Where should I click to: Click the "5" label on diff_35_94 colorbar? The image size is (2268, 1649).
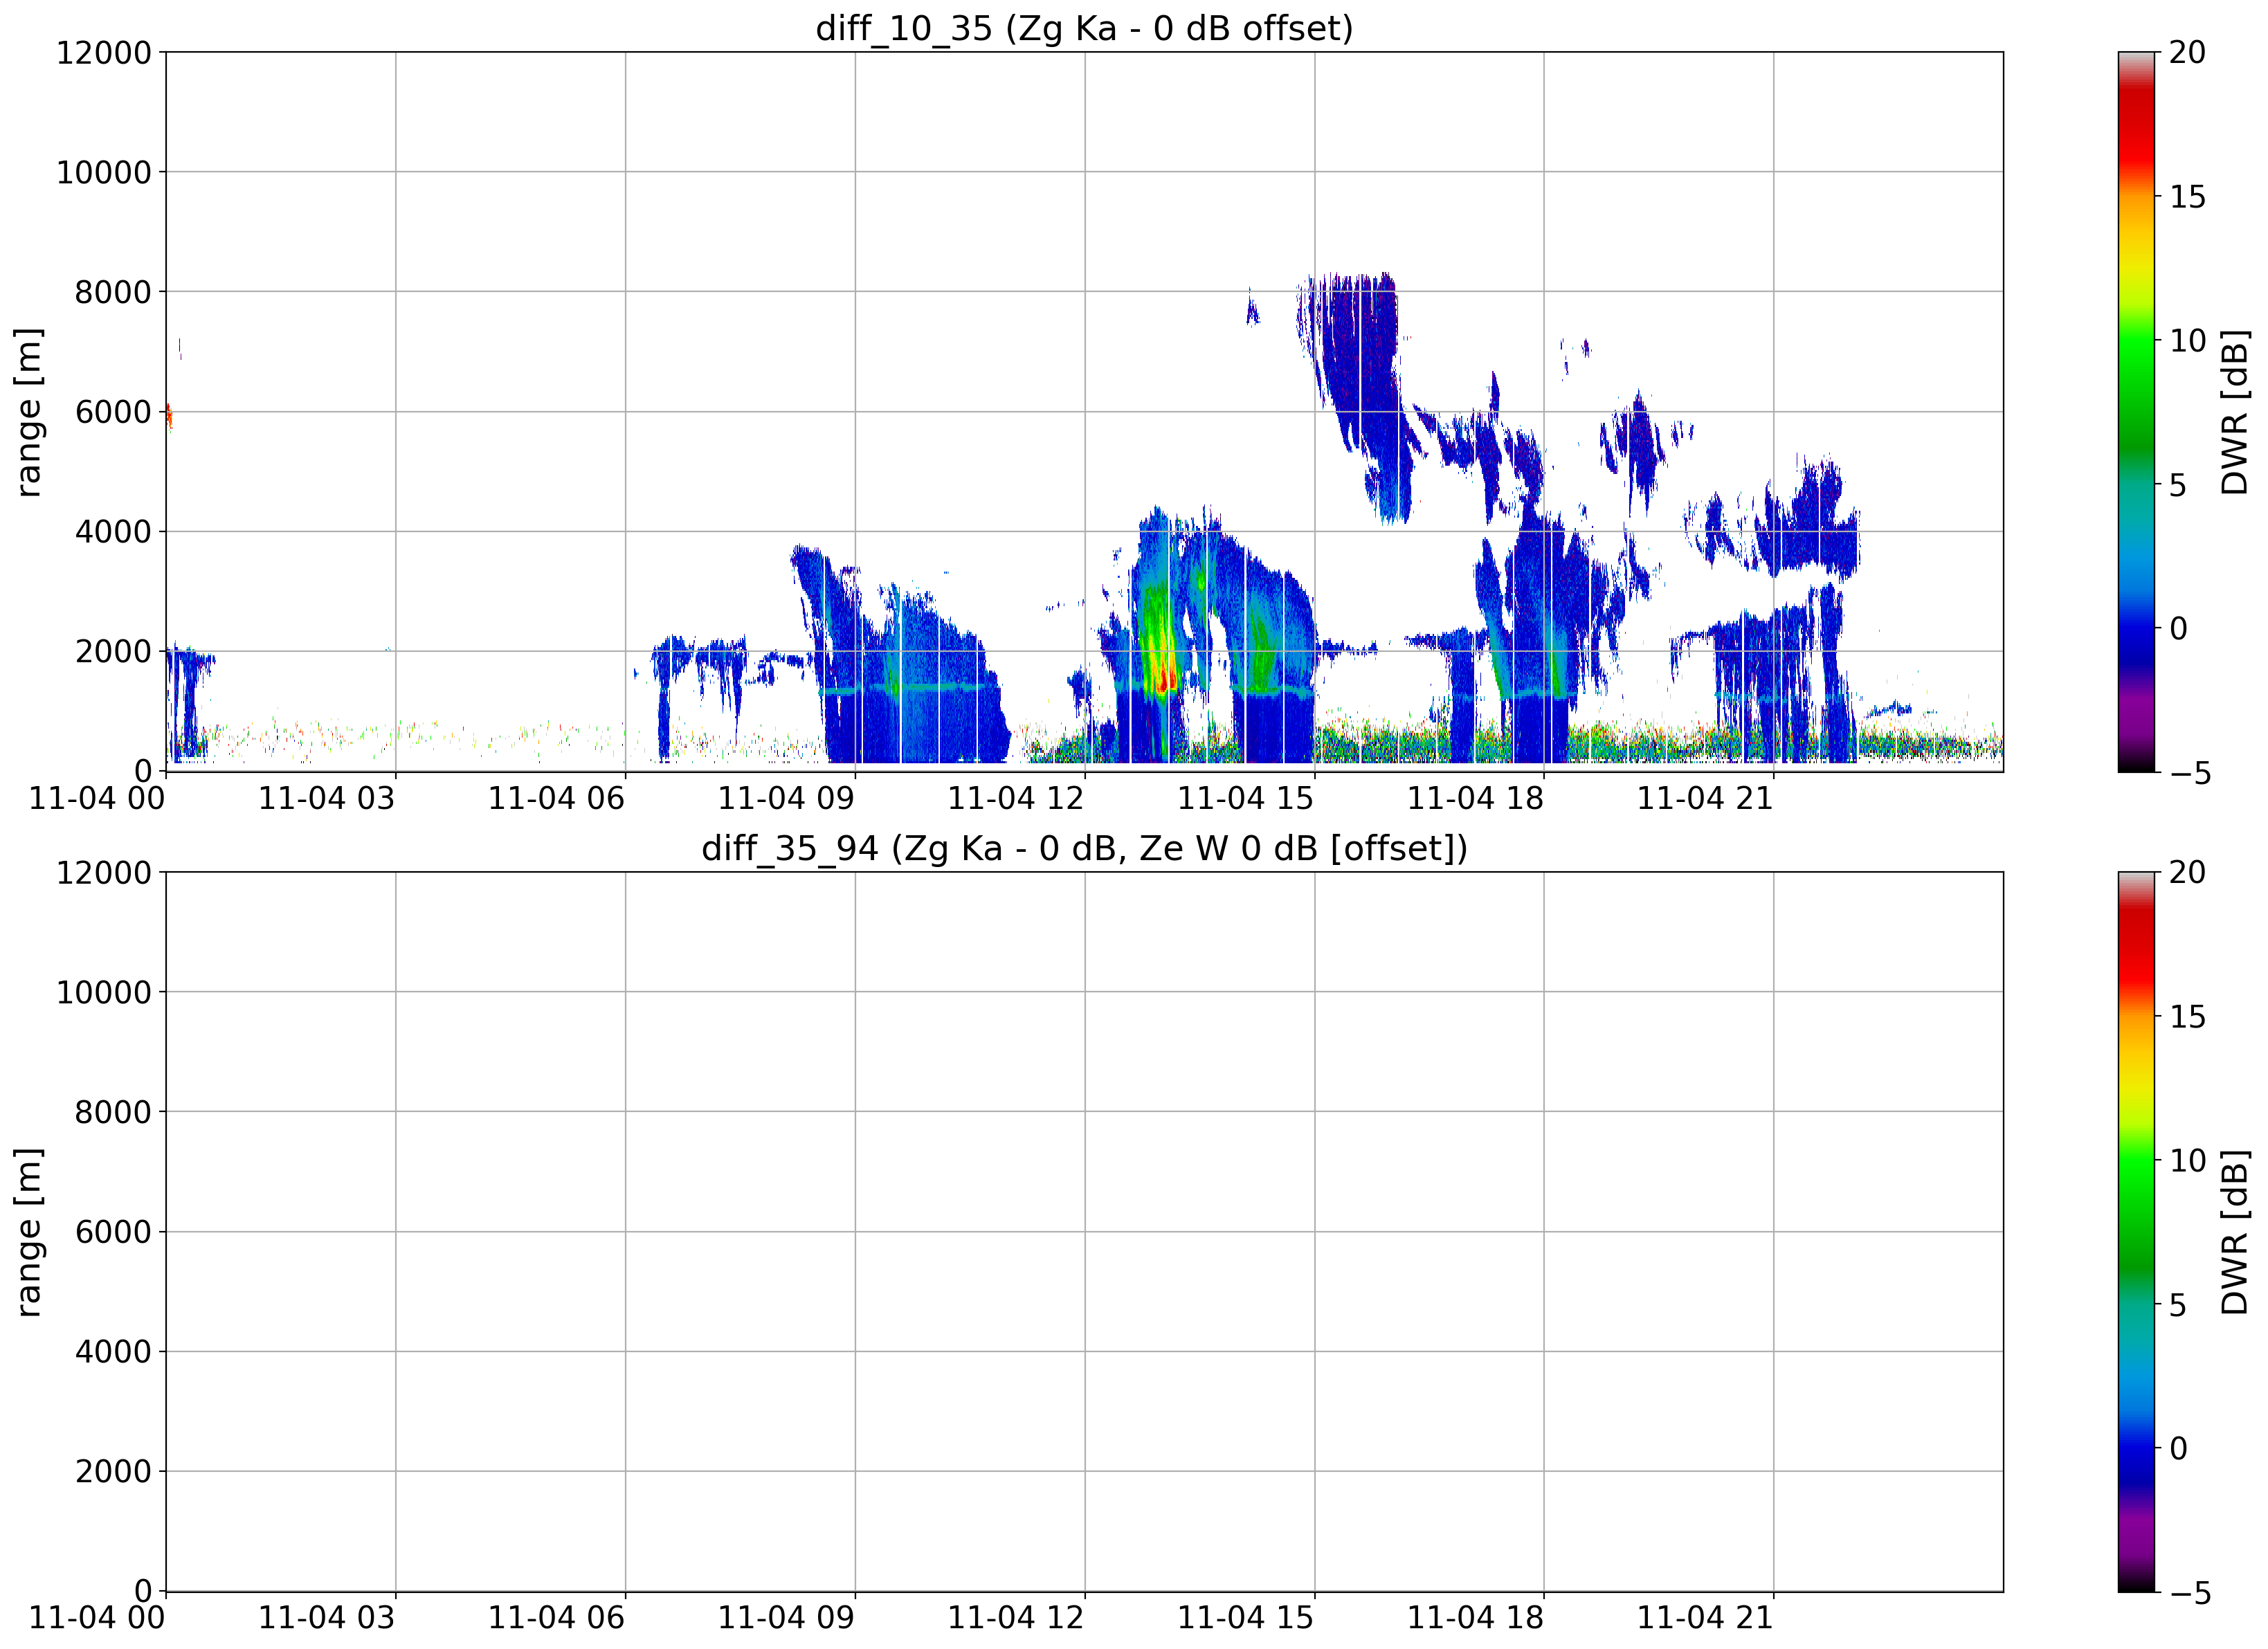point(2178,1305)
